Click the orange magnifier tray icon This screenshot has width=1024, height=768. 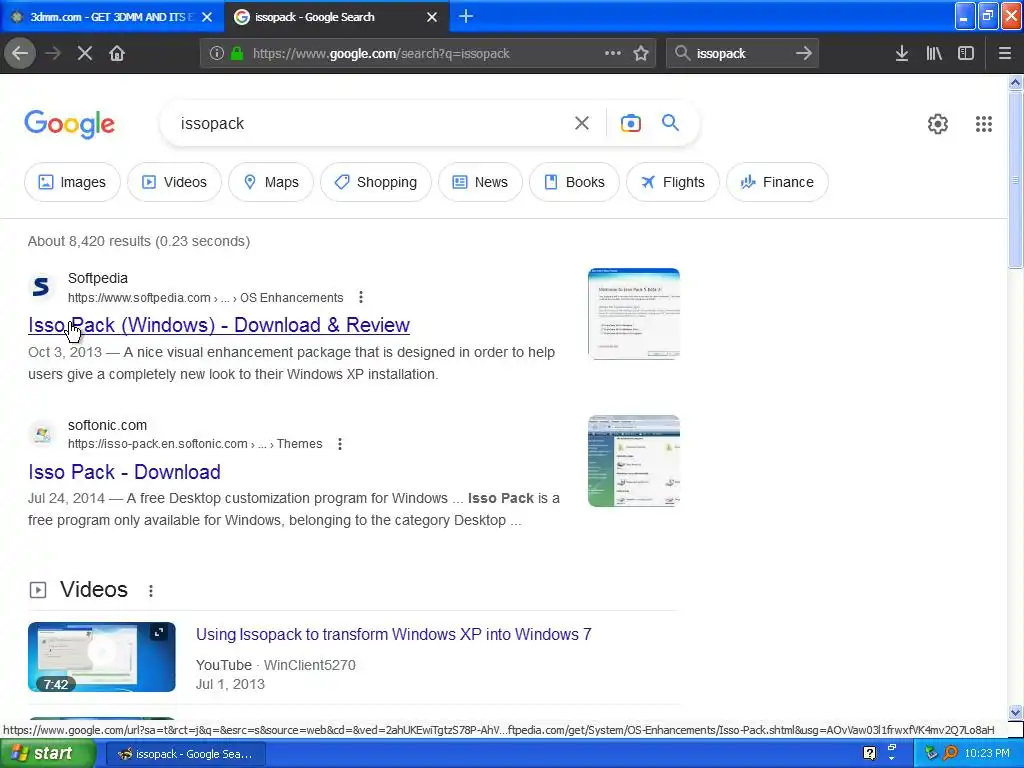[x=950, y=754]
